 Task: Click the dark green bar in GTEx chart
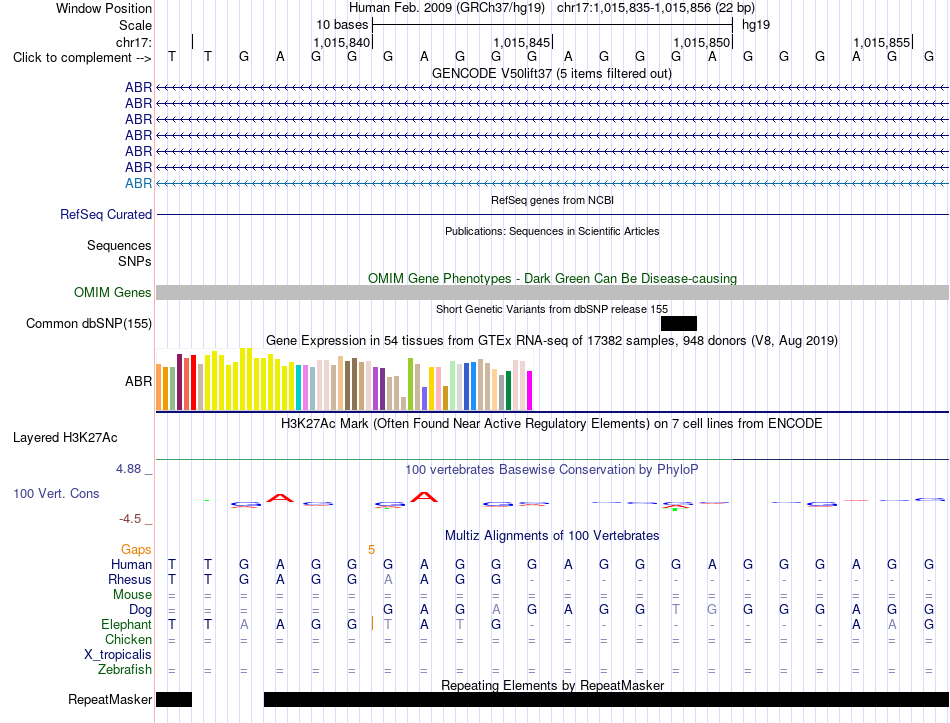tap(509, 390)
